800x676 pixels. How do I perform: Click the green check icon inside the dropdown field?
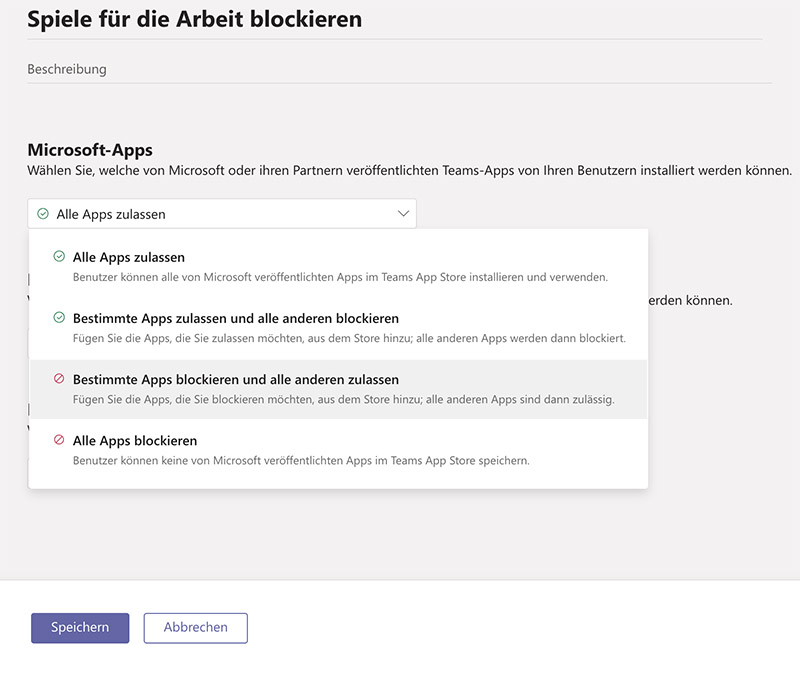coord(43,214)
